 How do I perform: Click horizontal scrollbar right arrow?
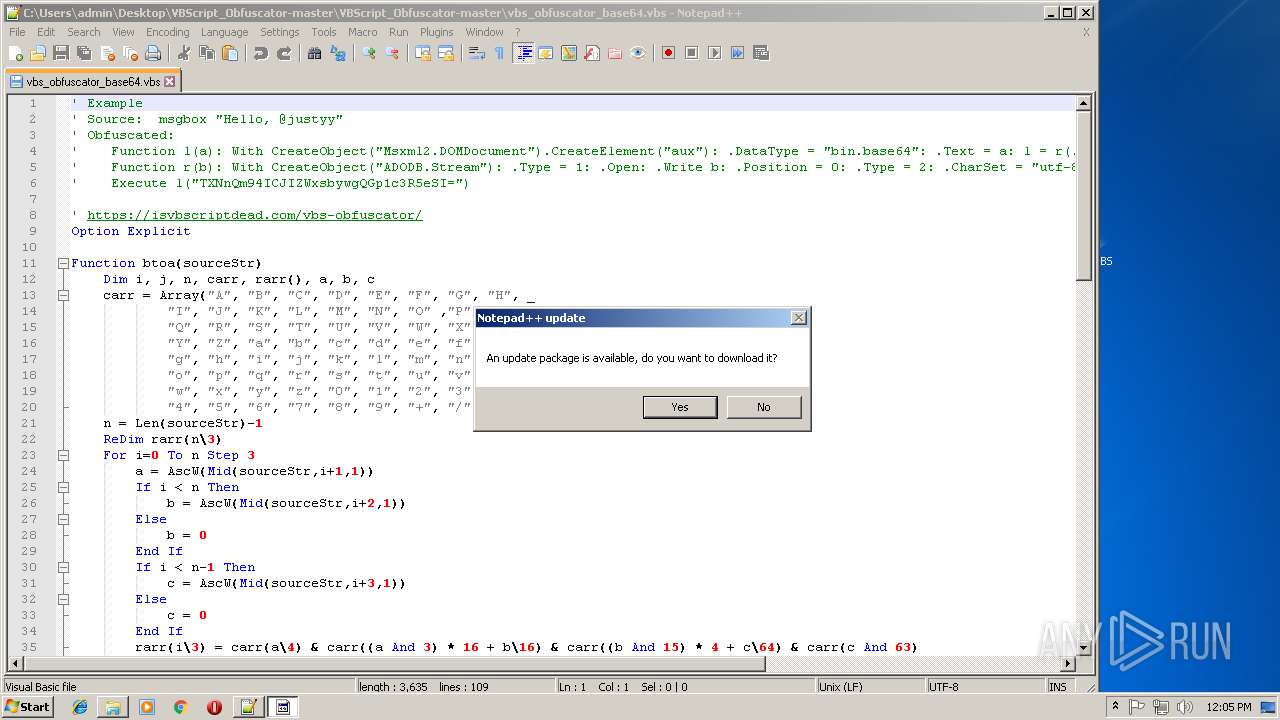pos(1068,664)
